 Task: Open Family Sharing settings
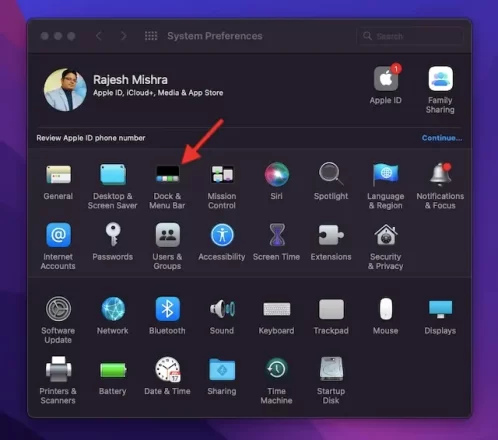point(440,79)
